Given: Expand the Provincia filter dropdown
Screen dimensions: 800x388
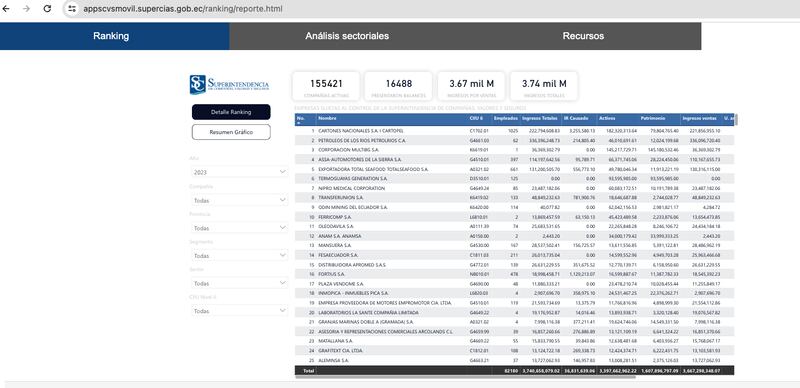Looking at the screenshot, I should (x=239, y=228).
